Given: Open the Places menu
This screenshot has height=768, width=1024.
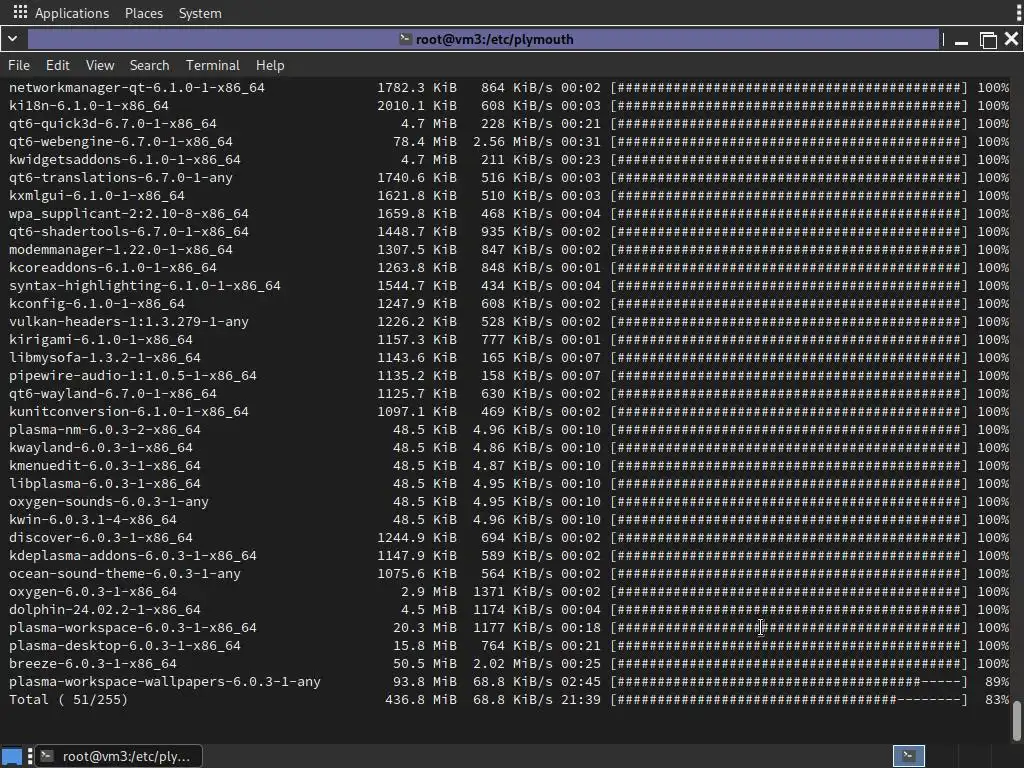Looking at the screenshot, I should click(144, 13).
